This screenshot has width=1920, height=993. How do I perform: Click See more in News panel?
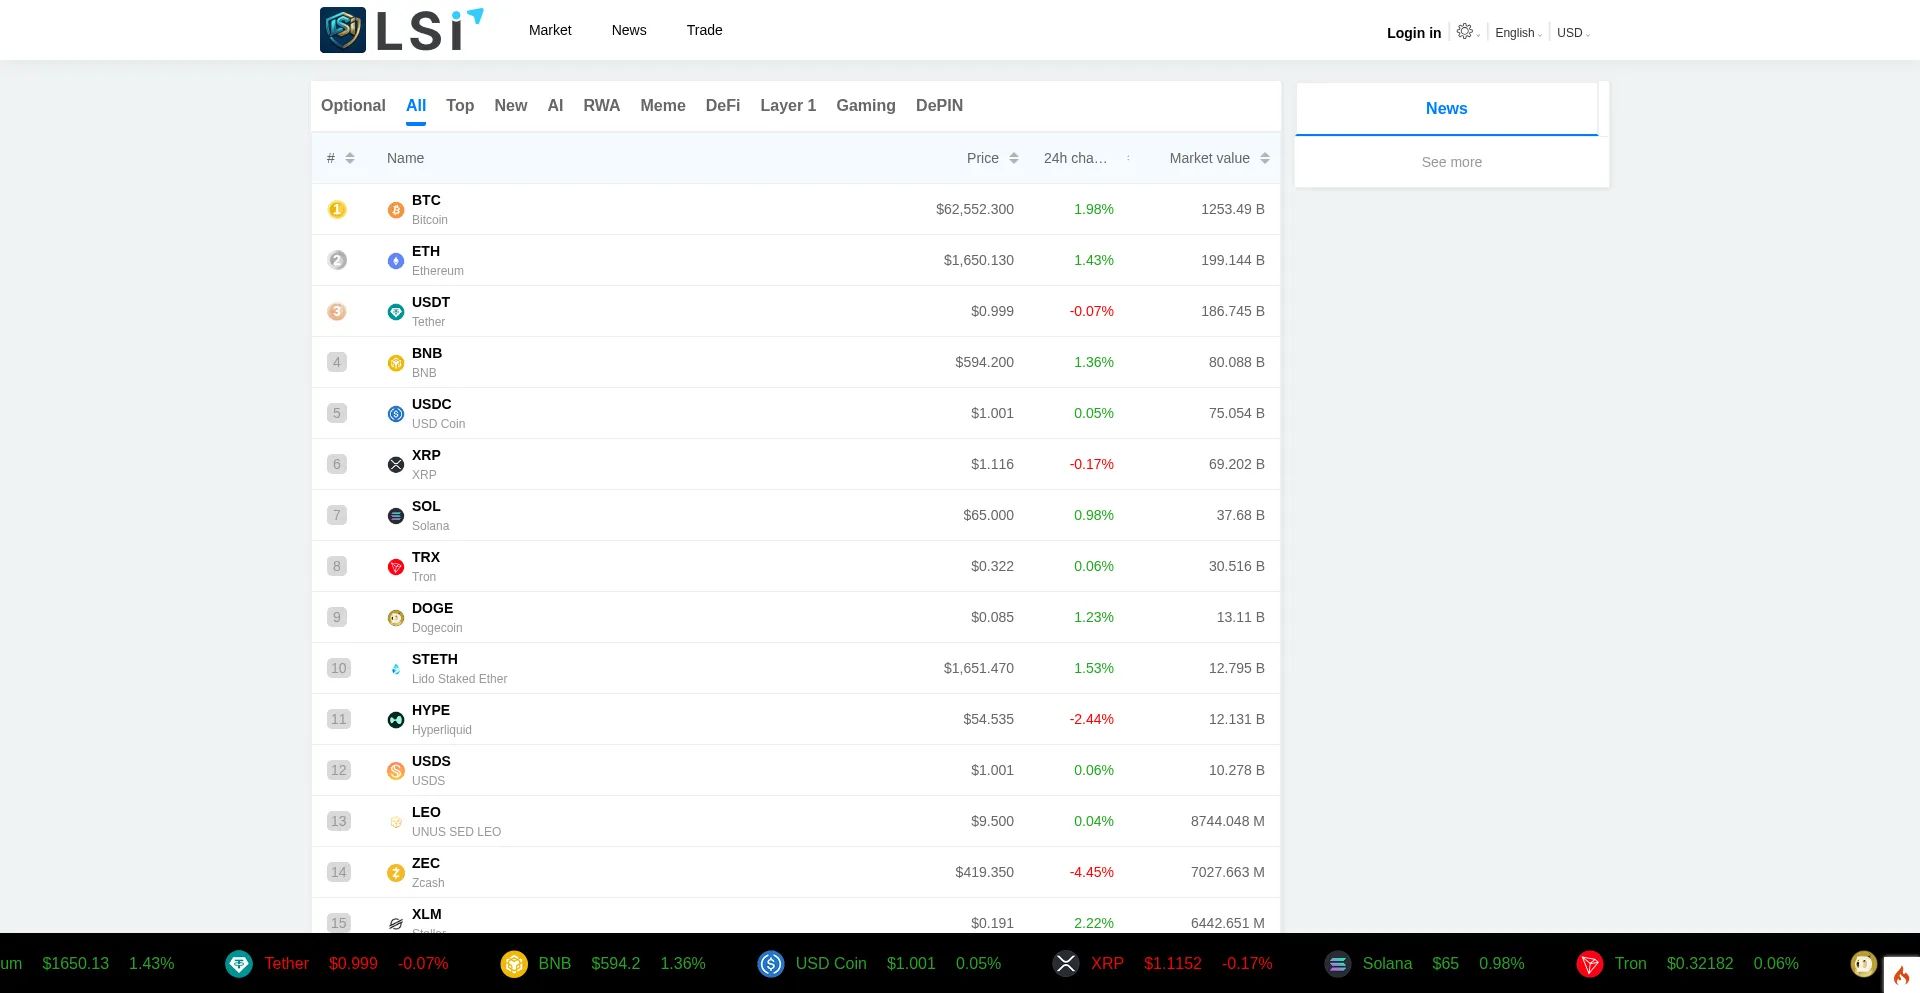pyautogui.click(x=1452, y=162)
